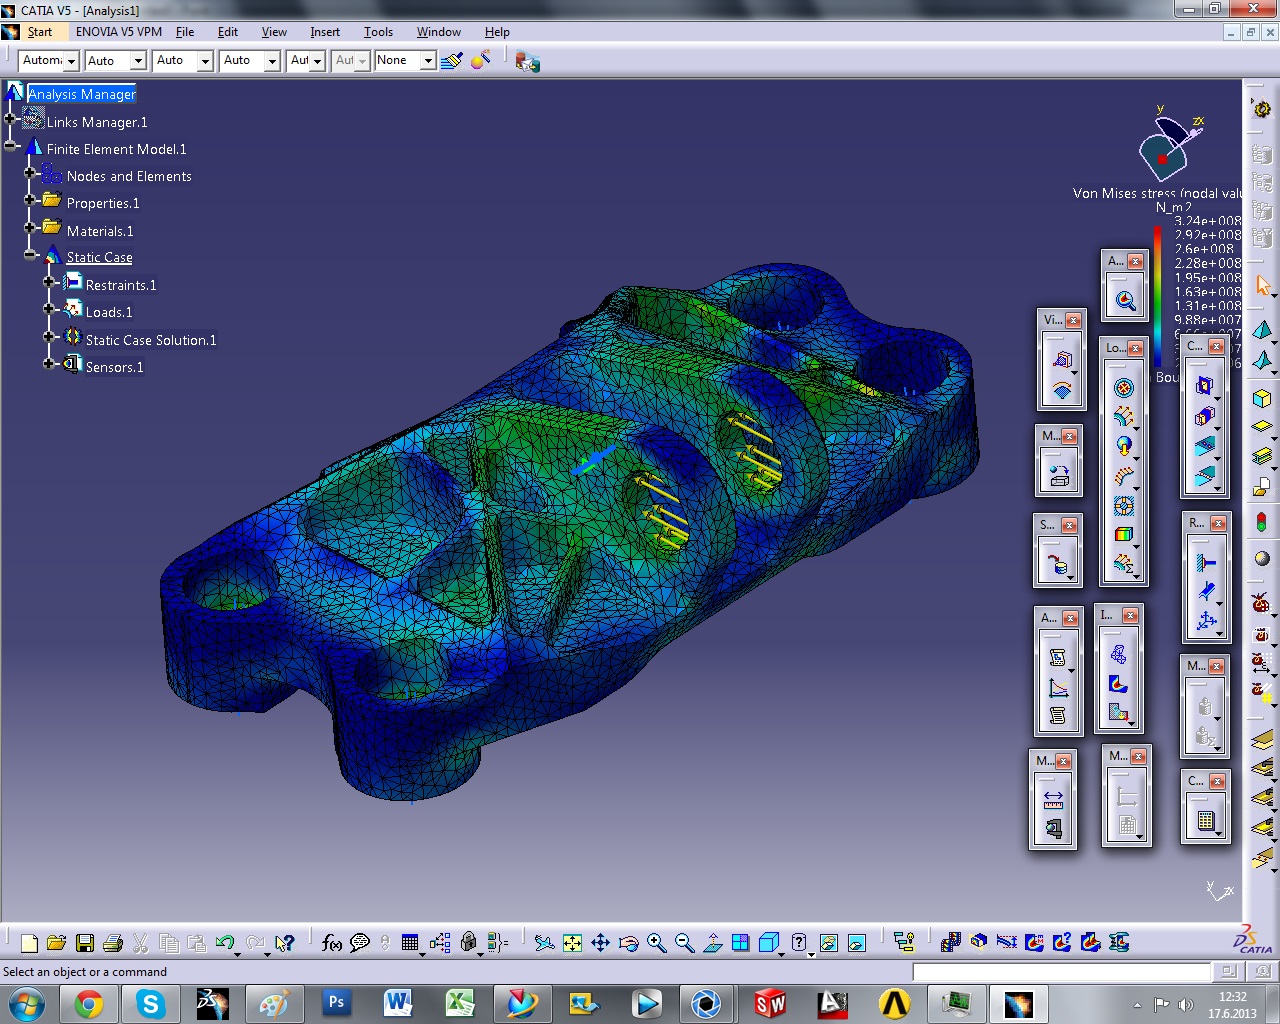Click the Open file folder icon
1280x1024 pixels.
pos(56,943)
